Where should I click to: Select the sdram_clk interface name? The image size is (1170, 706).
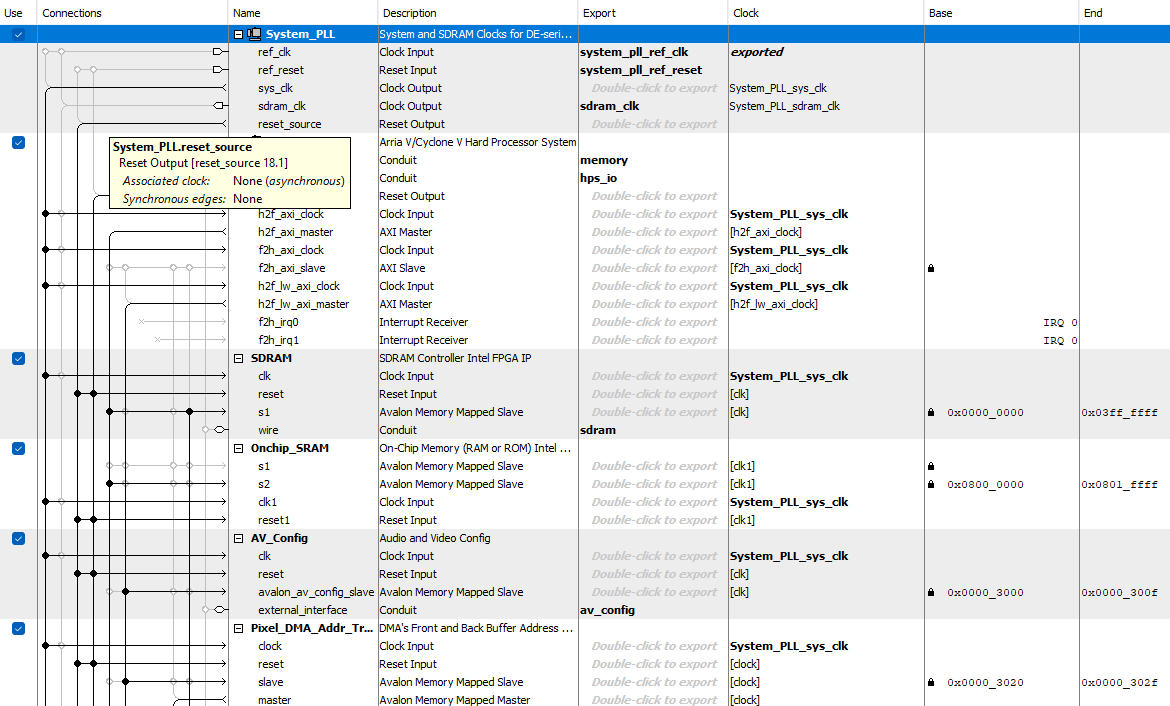(282, 106)
